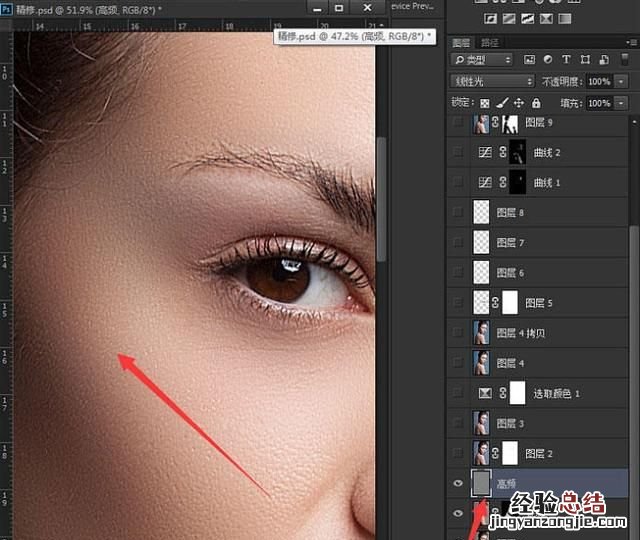The image size is (640, 540).
Task: Select the 图层 4 拷贝 layer
Action: (540, 334)
